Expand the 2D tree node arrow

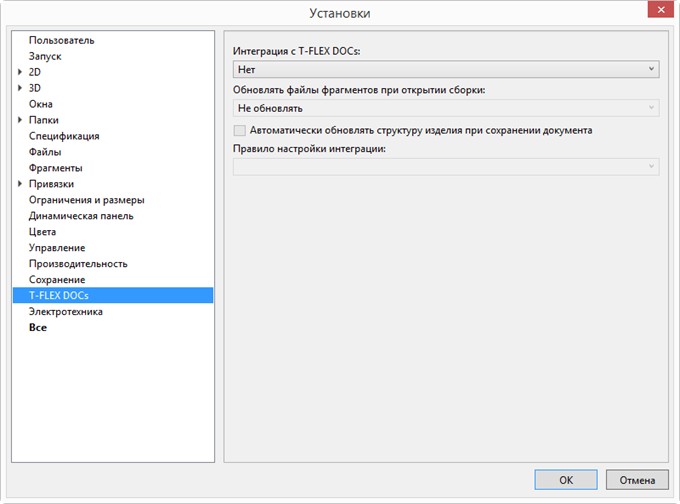coord(20,72)
